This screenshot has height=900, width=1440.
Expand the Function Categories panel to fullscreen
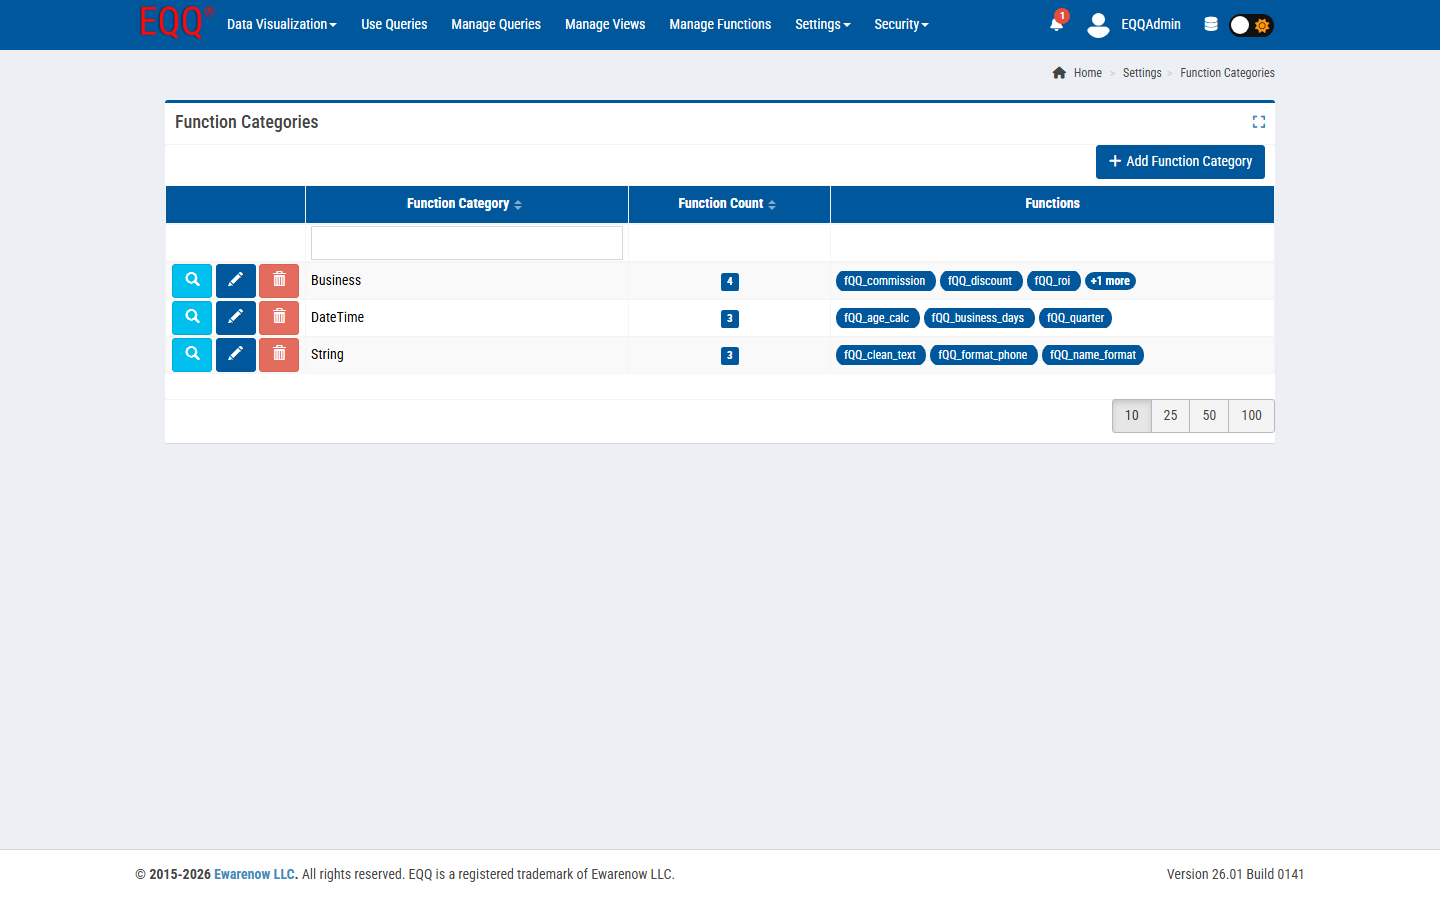point(1258,122)
